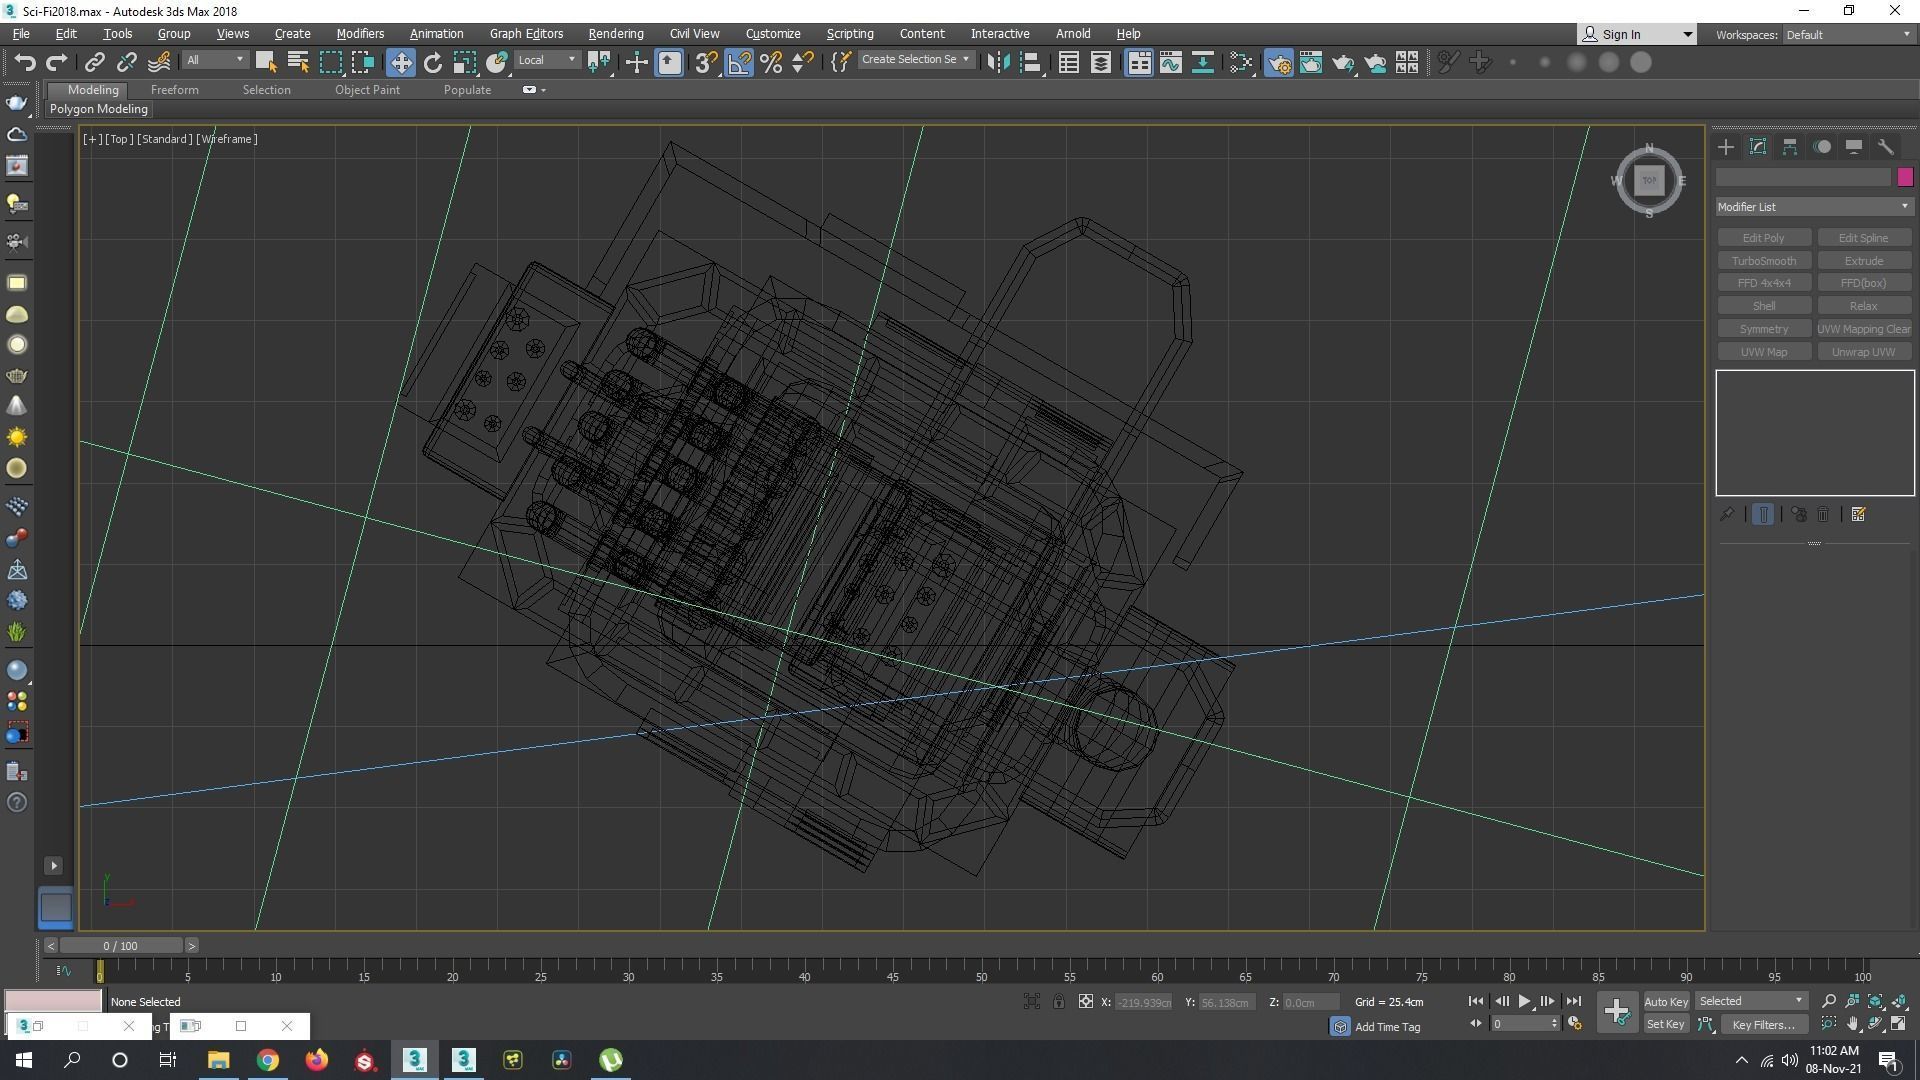Expand the ribbon options dropdown arrow
Screen dimensions: 1920x1080
click(543, 90)
